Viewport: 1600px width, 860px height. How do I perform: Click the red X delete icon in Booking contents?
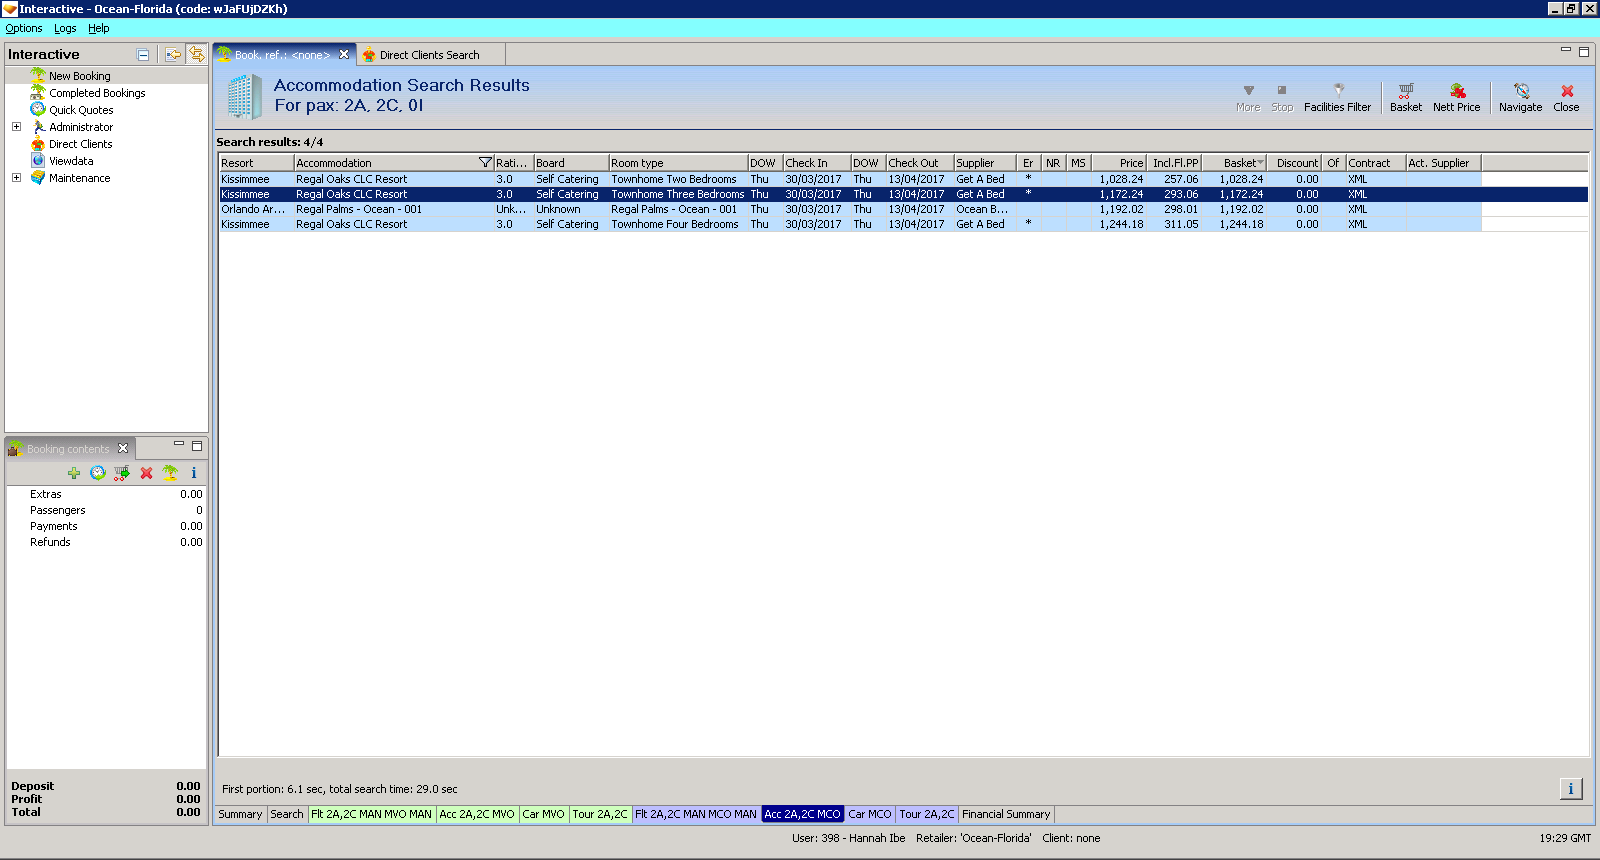tap(146, 473)
